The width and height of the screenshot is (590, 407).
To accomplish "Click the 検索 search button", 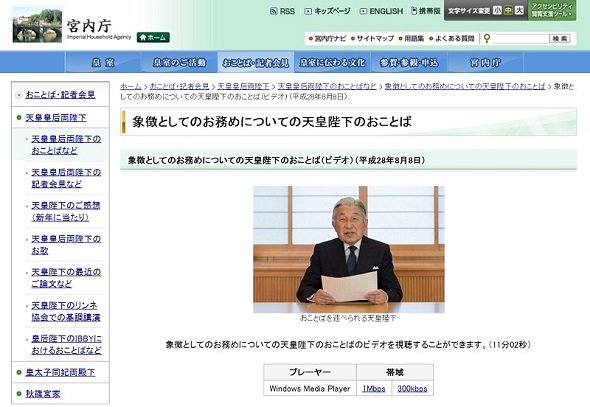I will 560,38.
